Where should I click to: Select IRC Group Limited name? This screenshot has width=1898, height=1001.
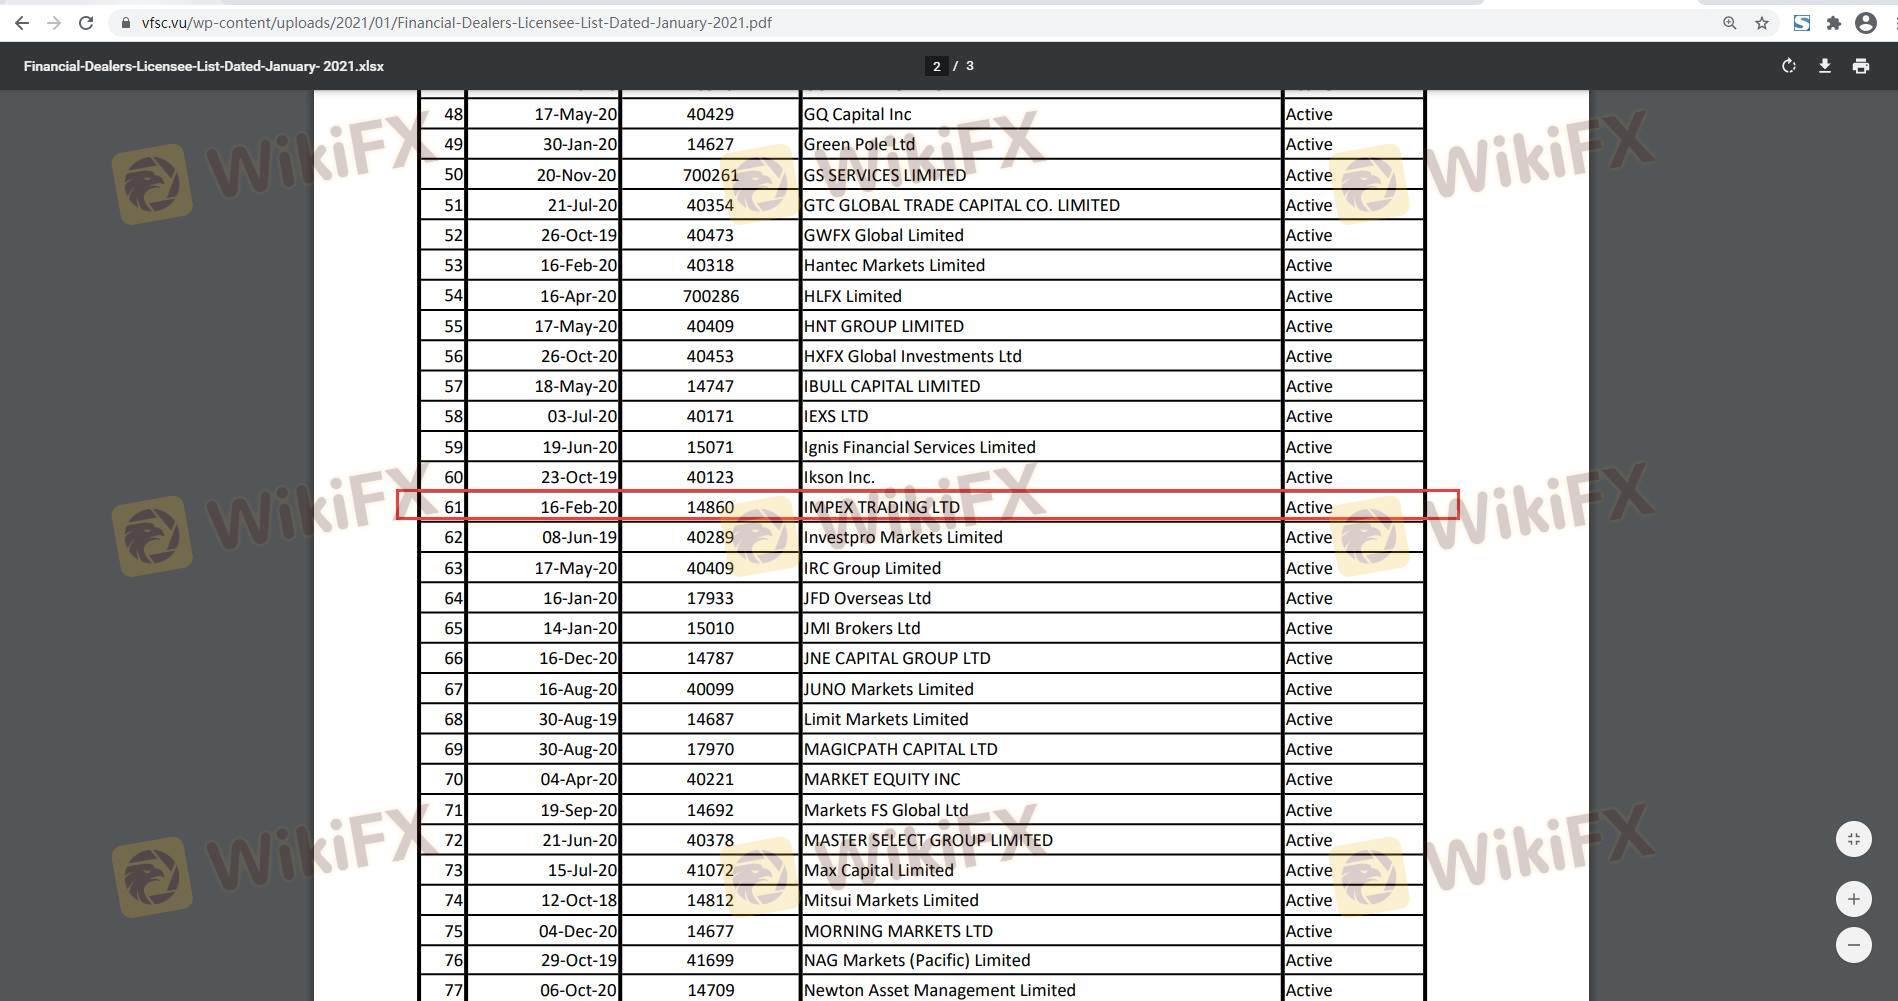[873, 568]
